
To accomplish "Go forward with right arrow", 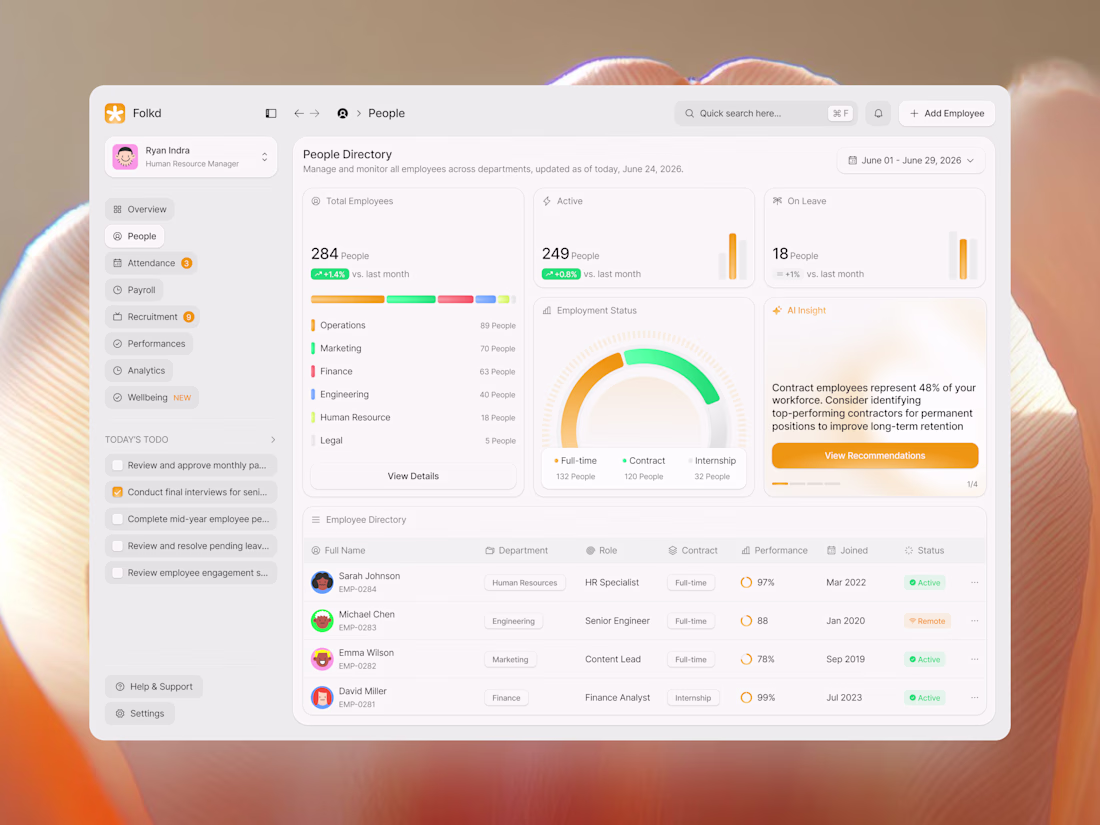I will tap(315, 113).
